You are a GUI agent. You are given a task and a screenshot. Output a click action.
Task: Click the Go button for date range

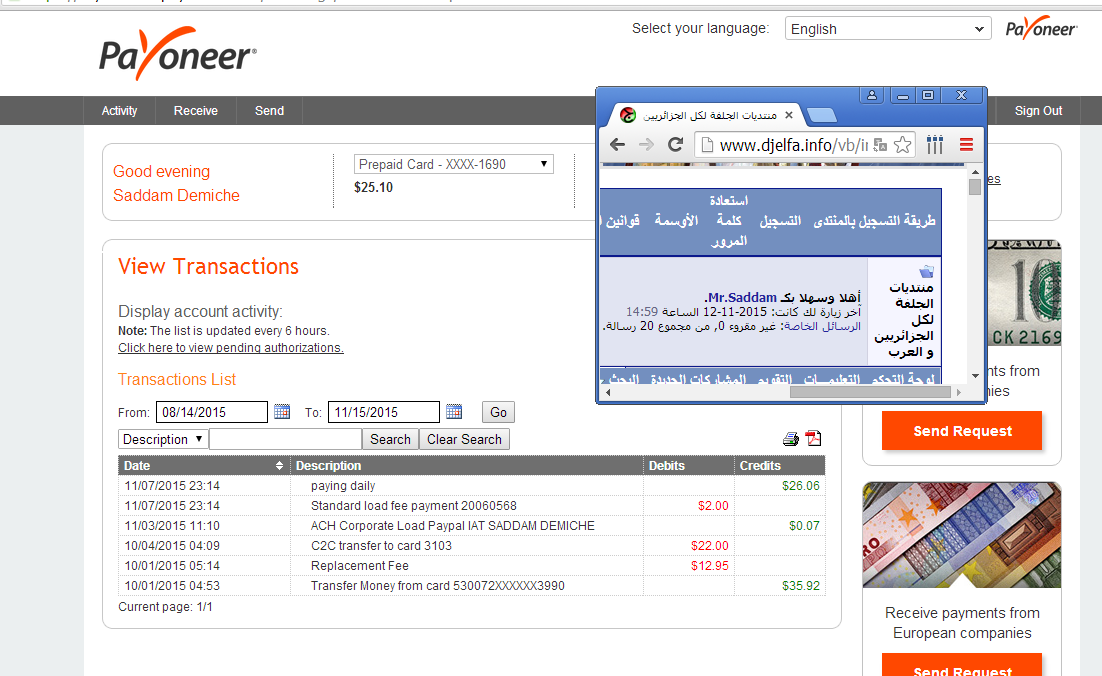pos(498,412)
